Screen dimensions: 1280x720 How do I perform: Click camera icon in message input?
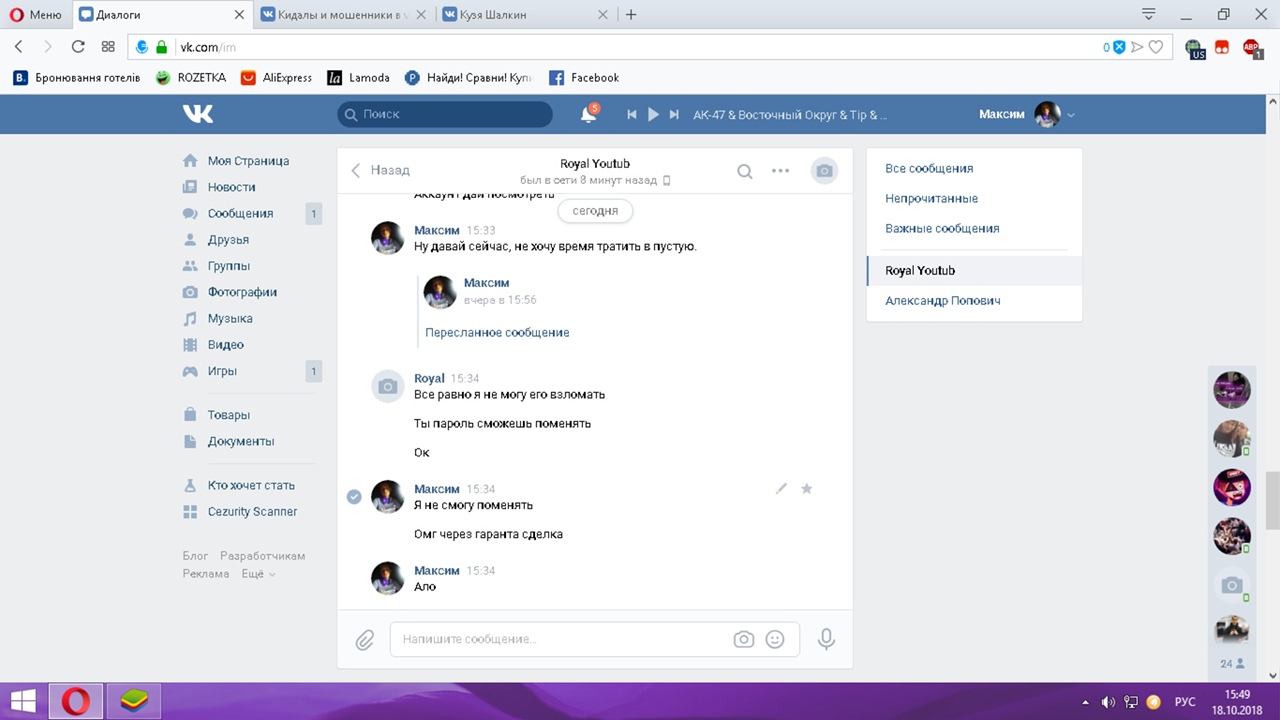(743, 639)
